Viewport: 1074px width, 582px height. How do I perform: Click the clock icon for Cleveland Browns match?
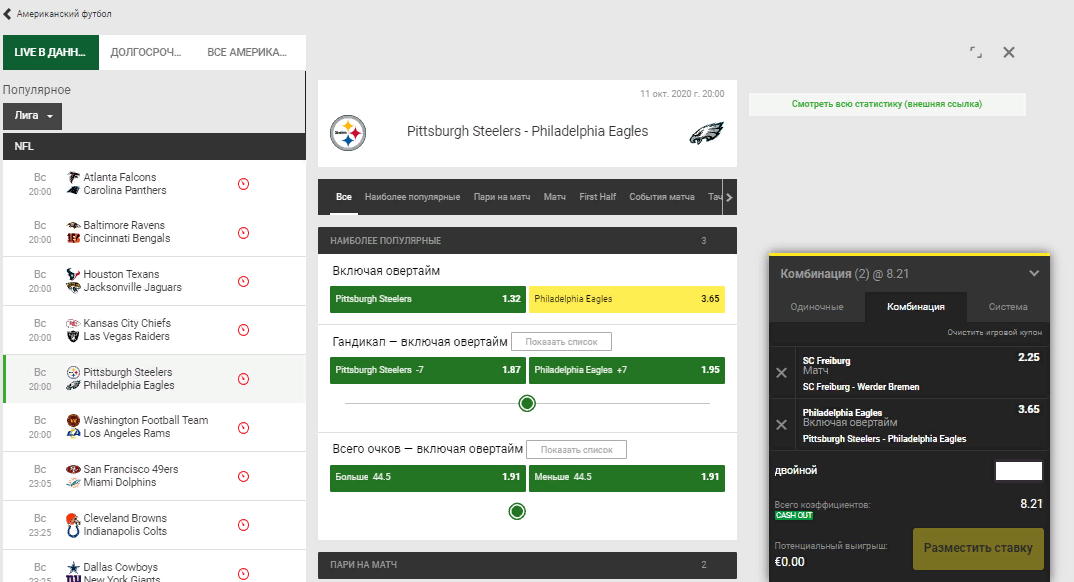click(243, 525)
